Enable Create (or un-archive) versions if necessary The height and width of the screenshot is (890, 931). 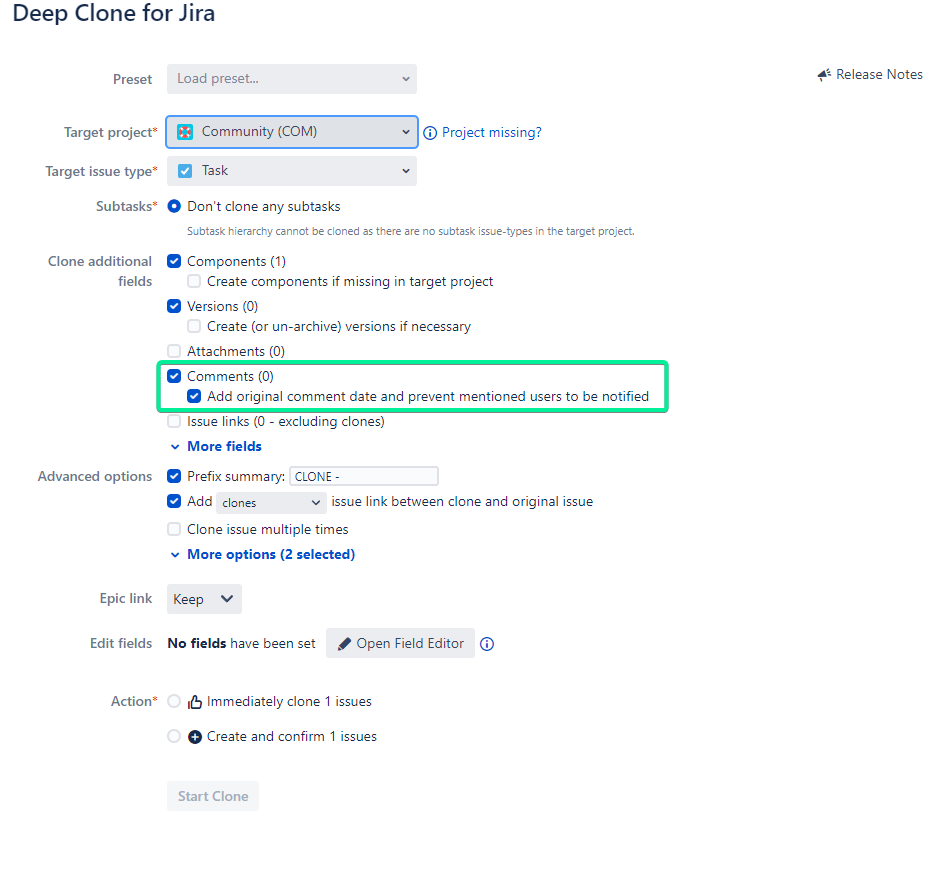(x=194, y=327)
